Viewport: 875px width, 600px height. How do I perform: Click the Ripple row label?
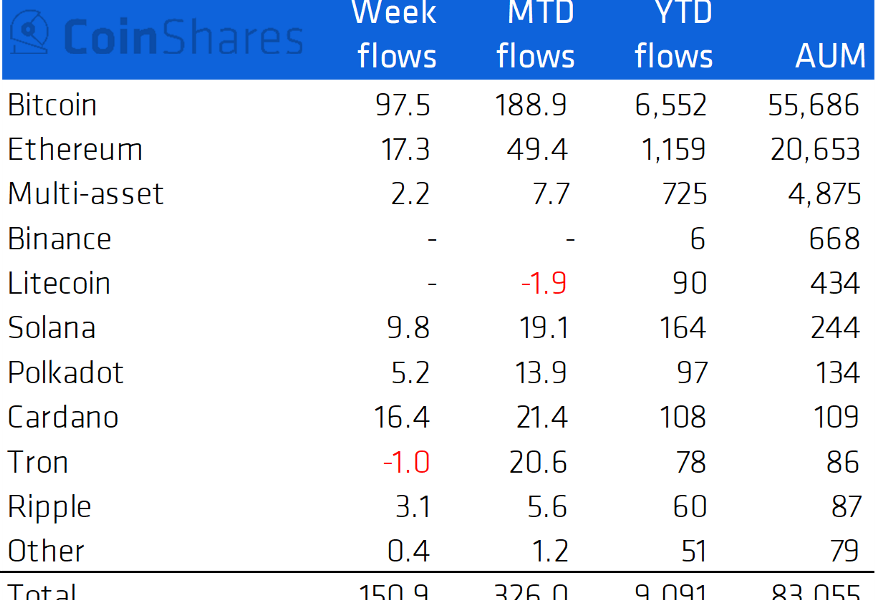pyautogui.click(x=50, y=507)
